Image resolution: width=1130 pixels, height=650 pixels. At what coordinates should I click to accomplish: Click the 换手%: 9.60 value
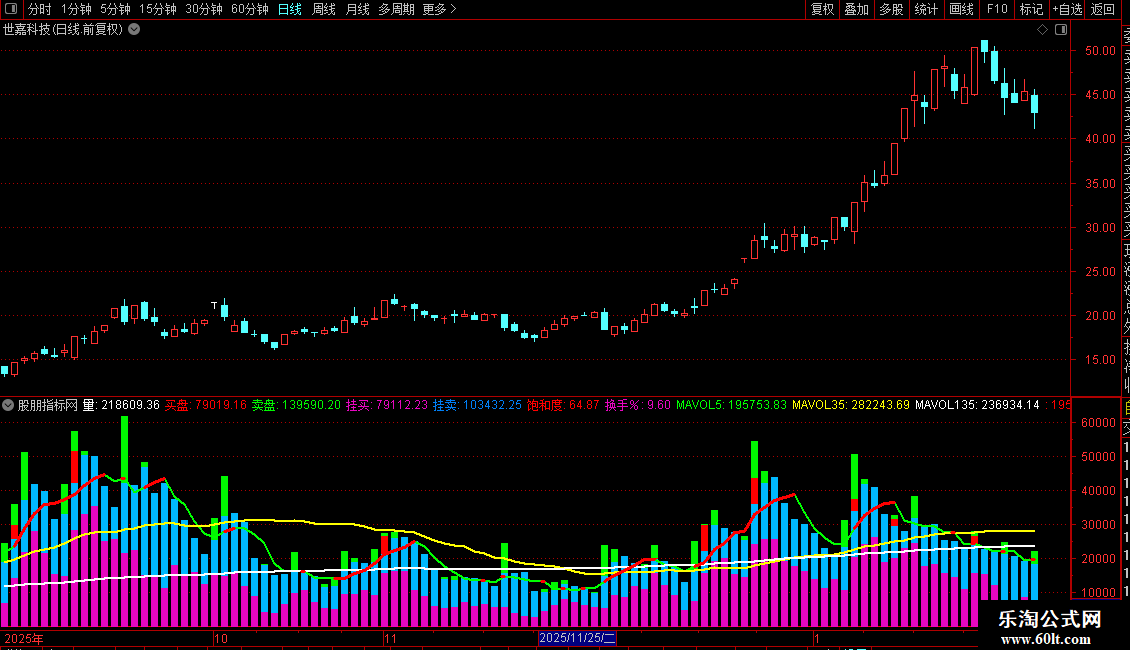[637, 405]
